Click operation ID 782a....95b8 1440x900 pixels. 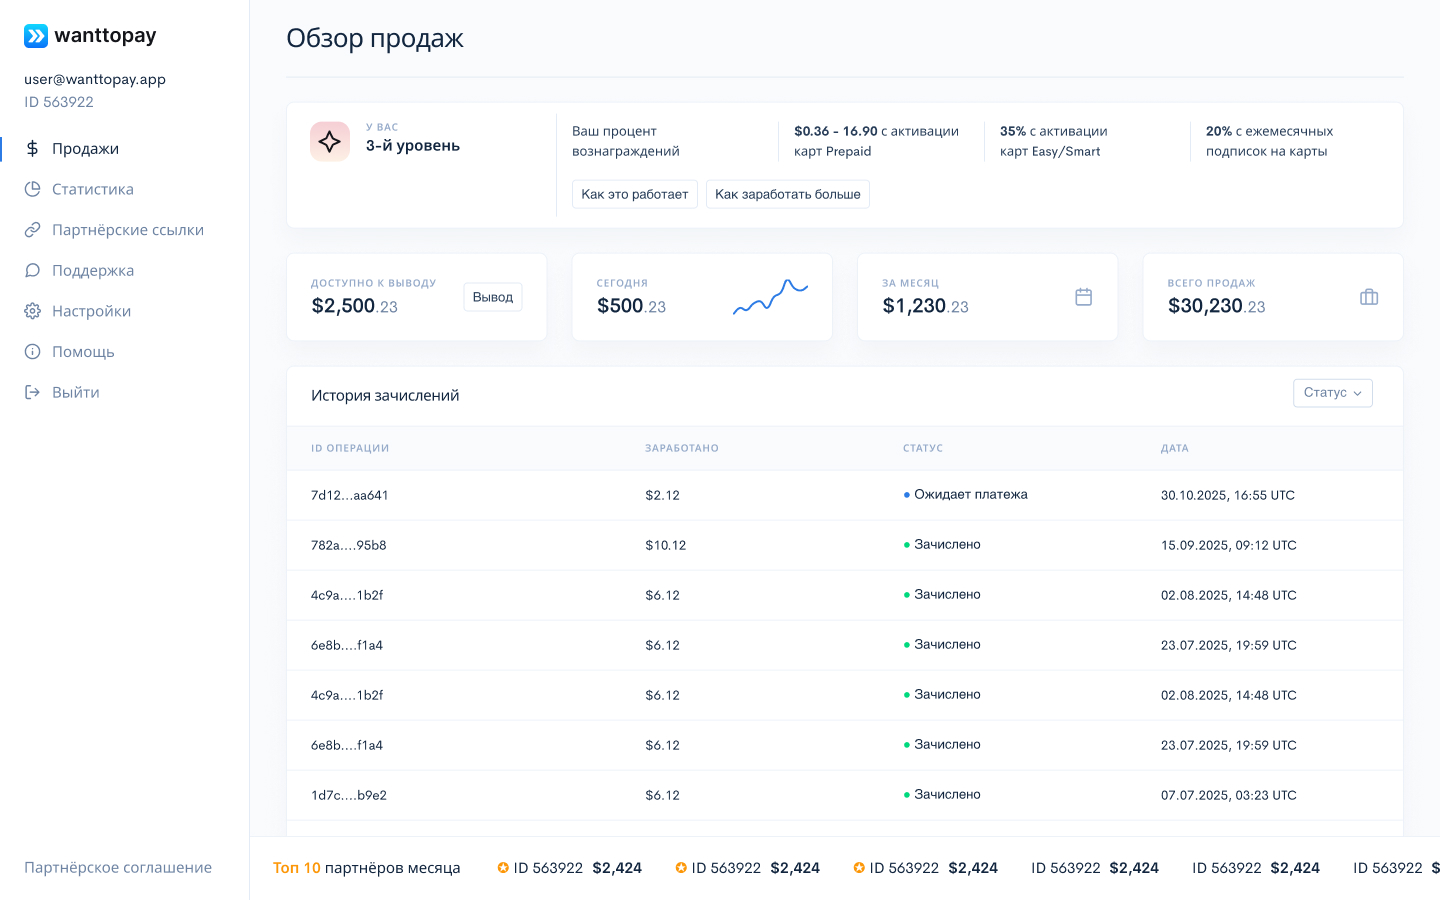point(348,545)
